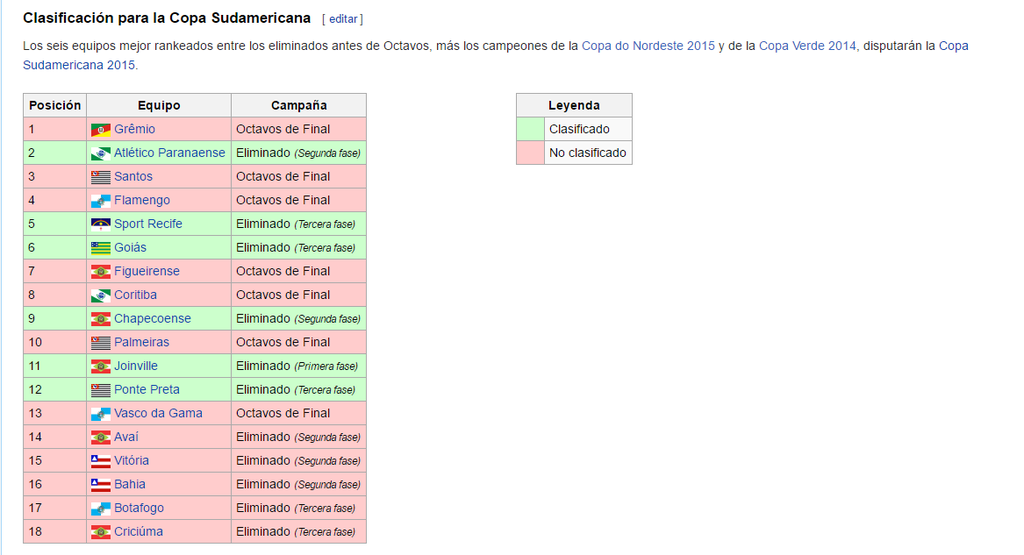Select the 'Clasificado' legend label

point(579,129)
